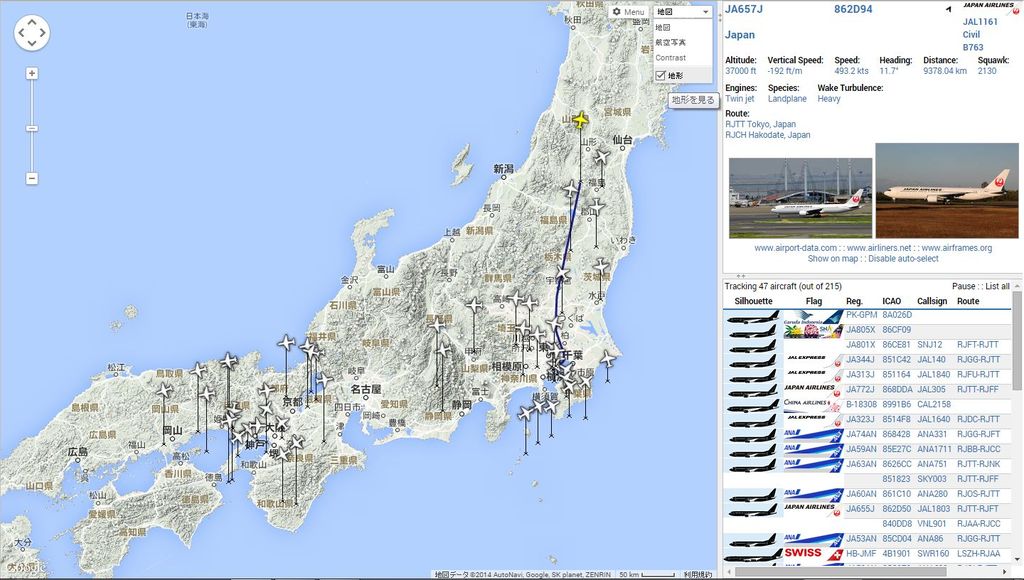The width and height of the screenshot is (1024, 580).
Task: Click the SNA flag in JA805X row
Action: coord(813,331)
